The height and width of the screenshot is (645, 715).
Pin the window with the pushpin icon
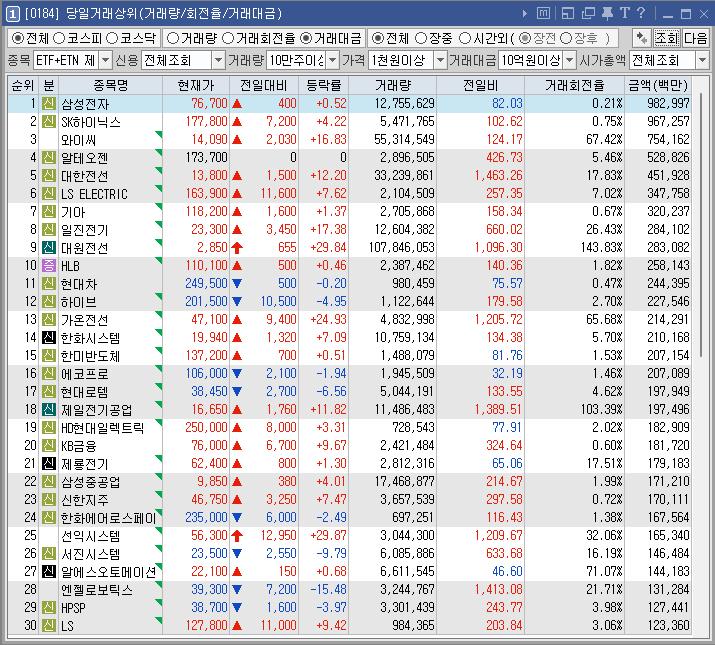pyautogui.click(x=607, y=13)
